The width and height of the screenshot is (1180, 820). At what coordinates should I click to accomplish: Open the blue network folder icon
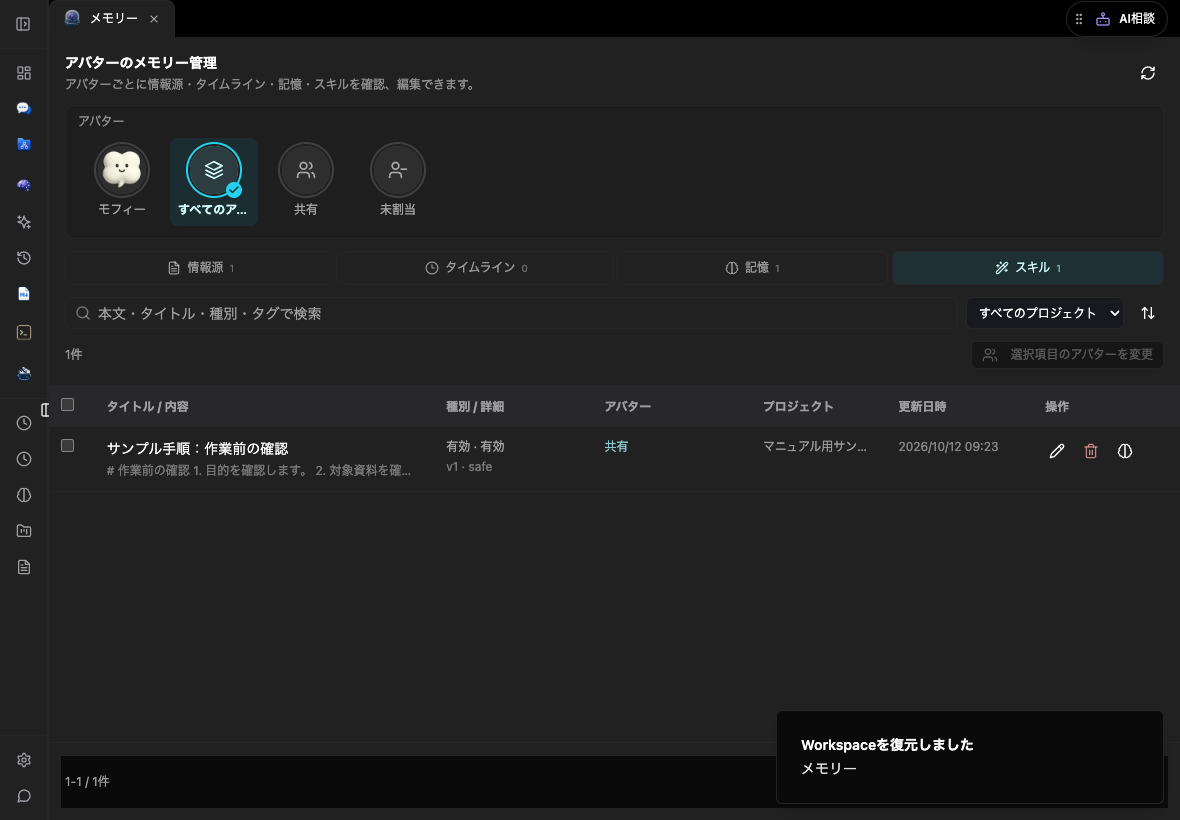tap(23, 144)
